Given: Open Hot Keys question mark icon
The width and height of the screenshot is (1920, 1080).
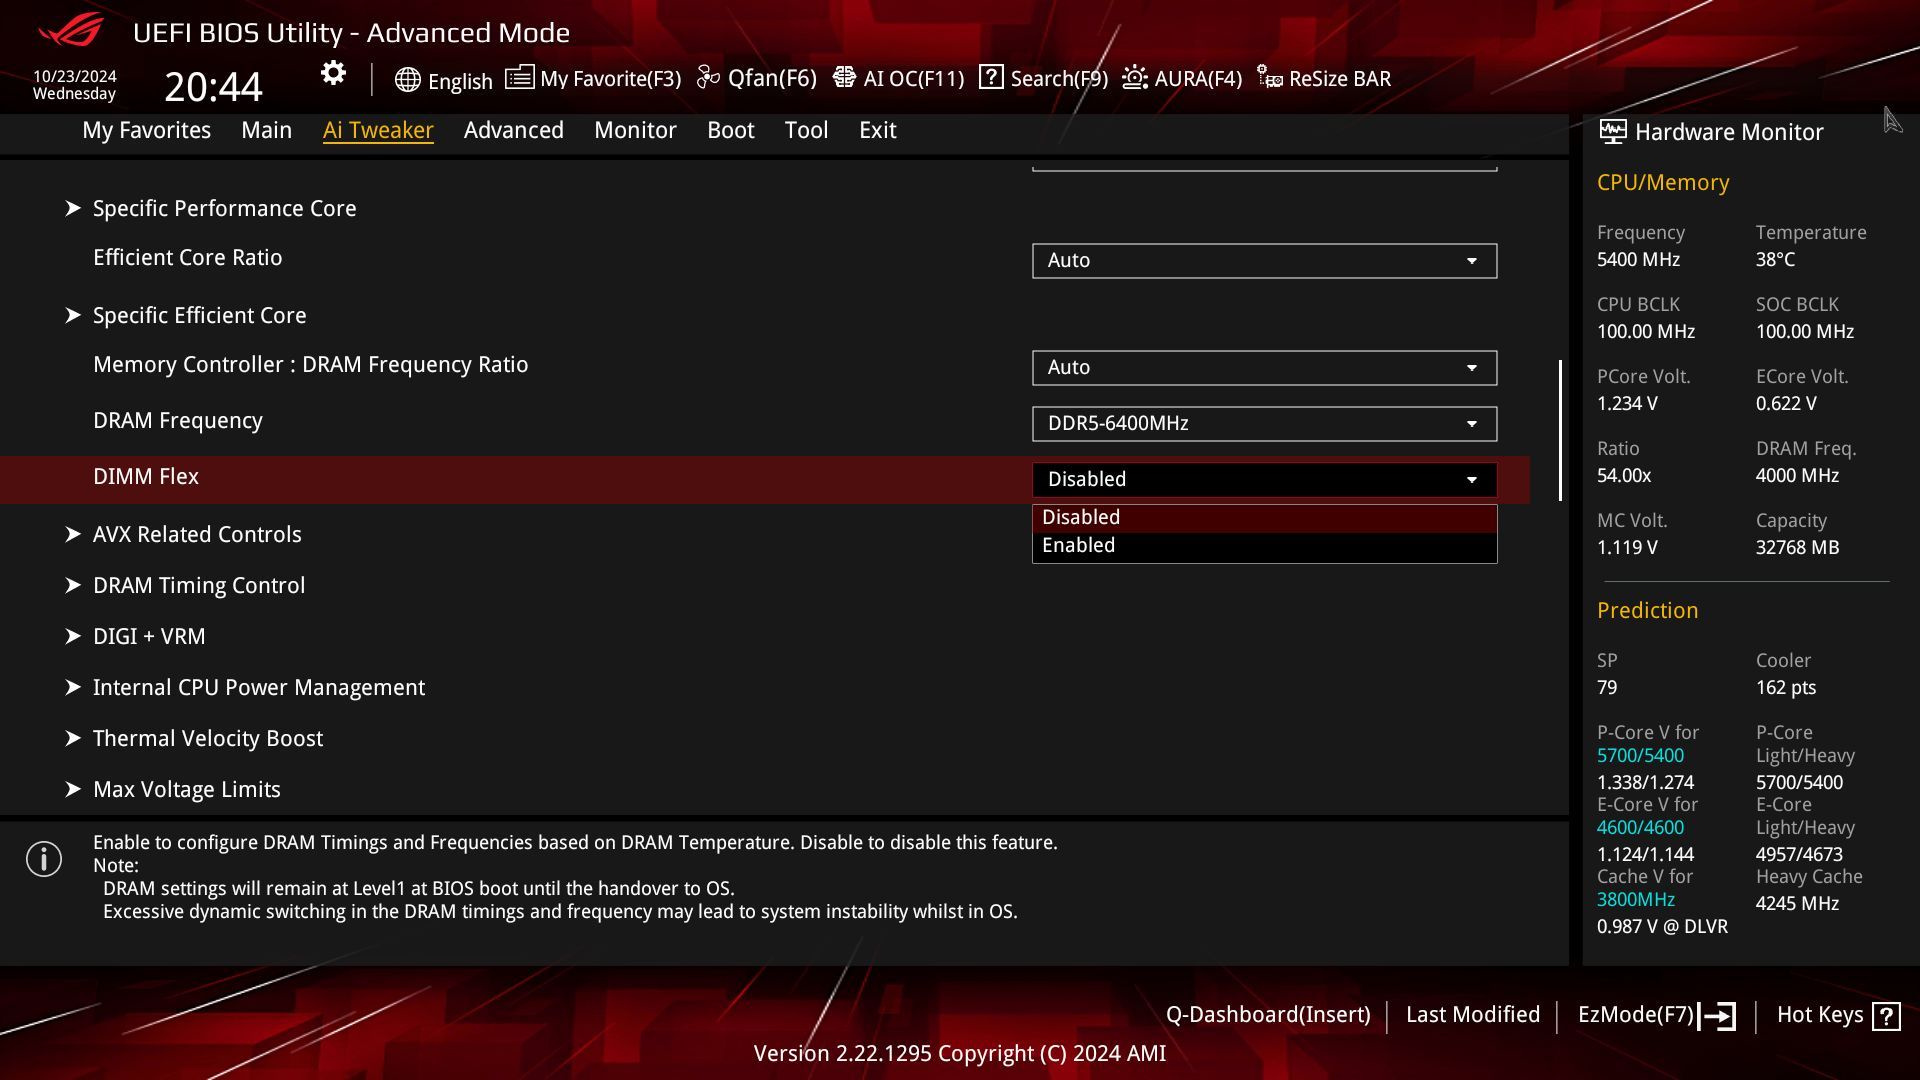Looking at the screenshot, I should coord(1886,1016).
